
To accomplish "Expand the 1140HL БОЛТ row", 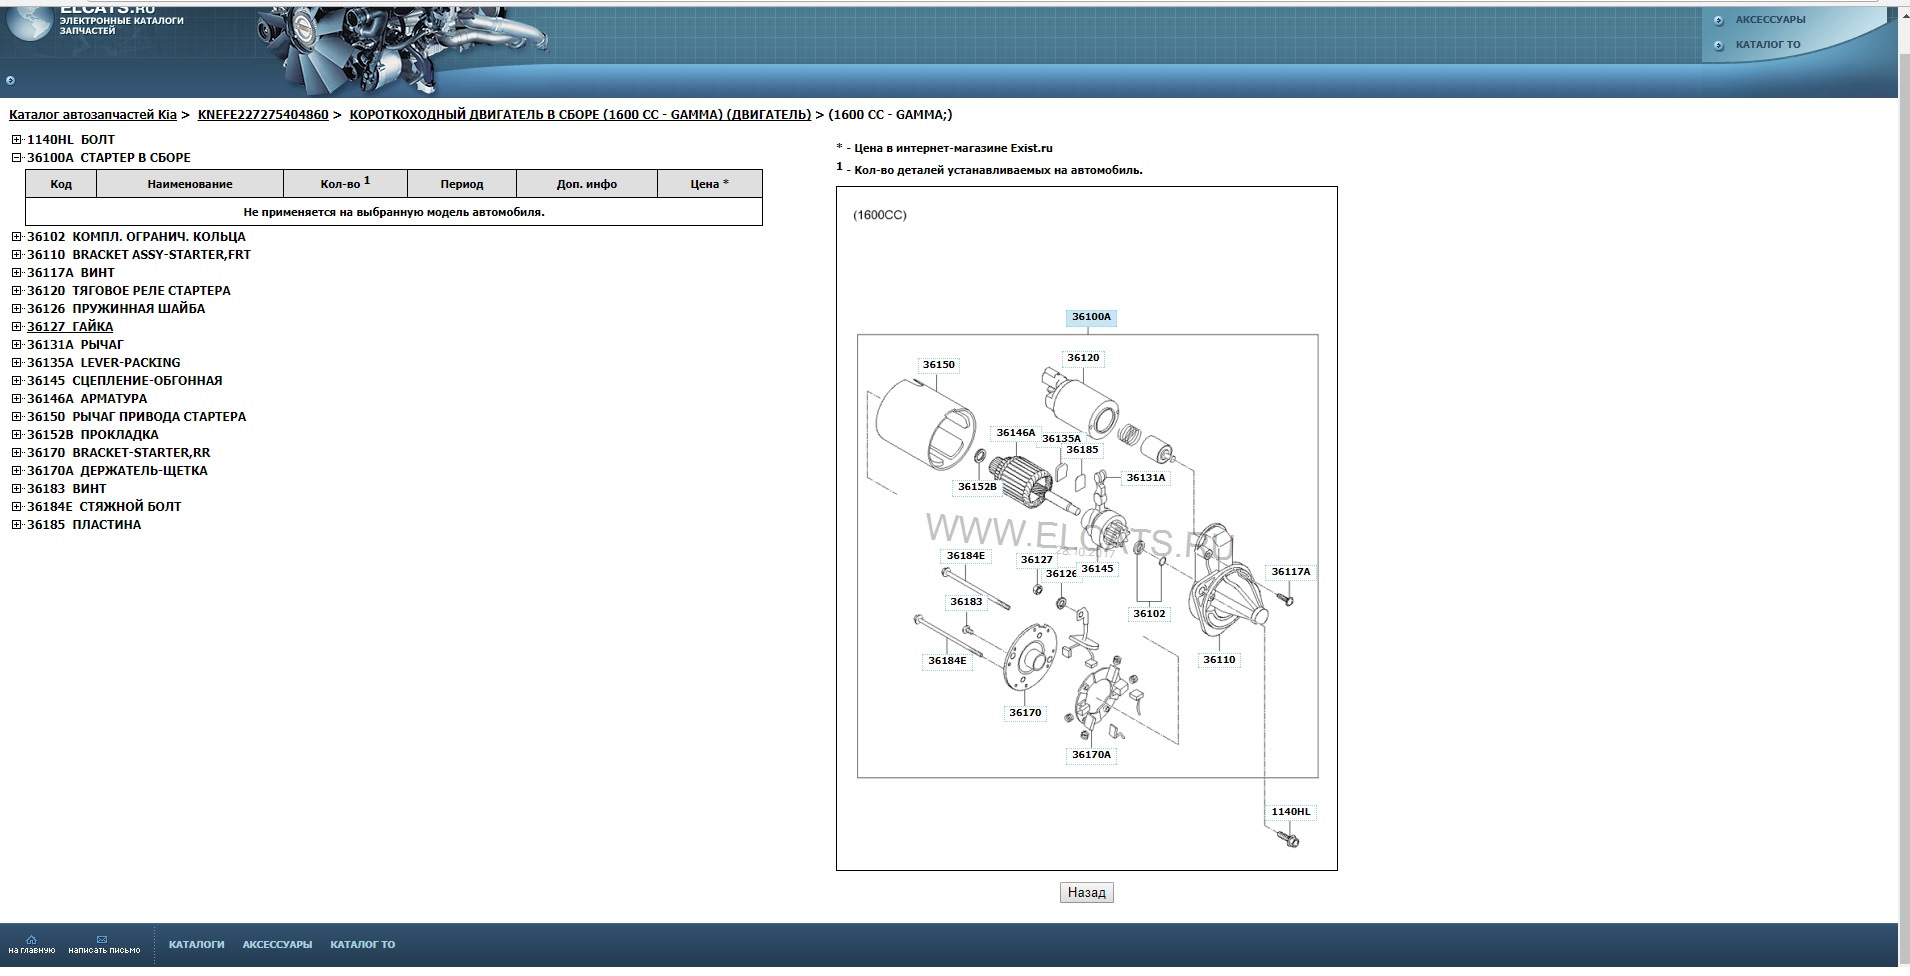I will point(16,140).
